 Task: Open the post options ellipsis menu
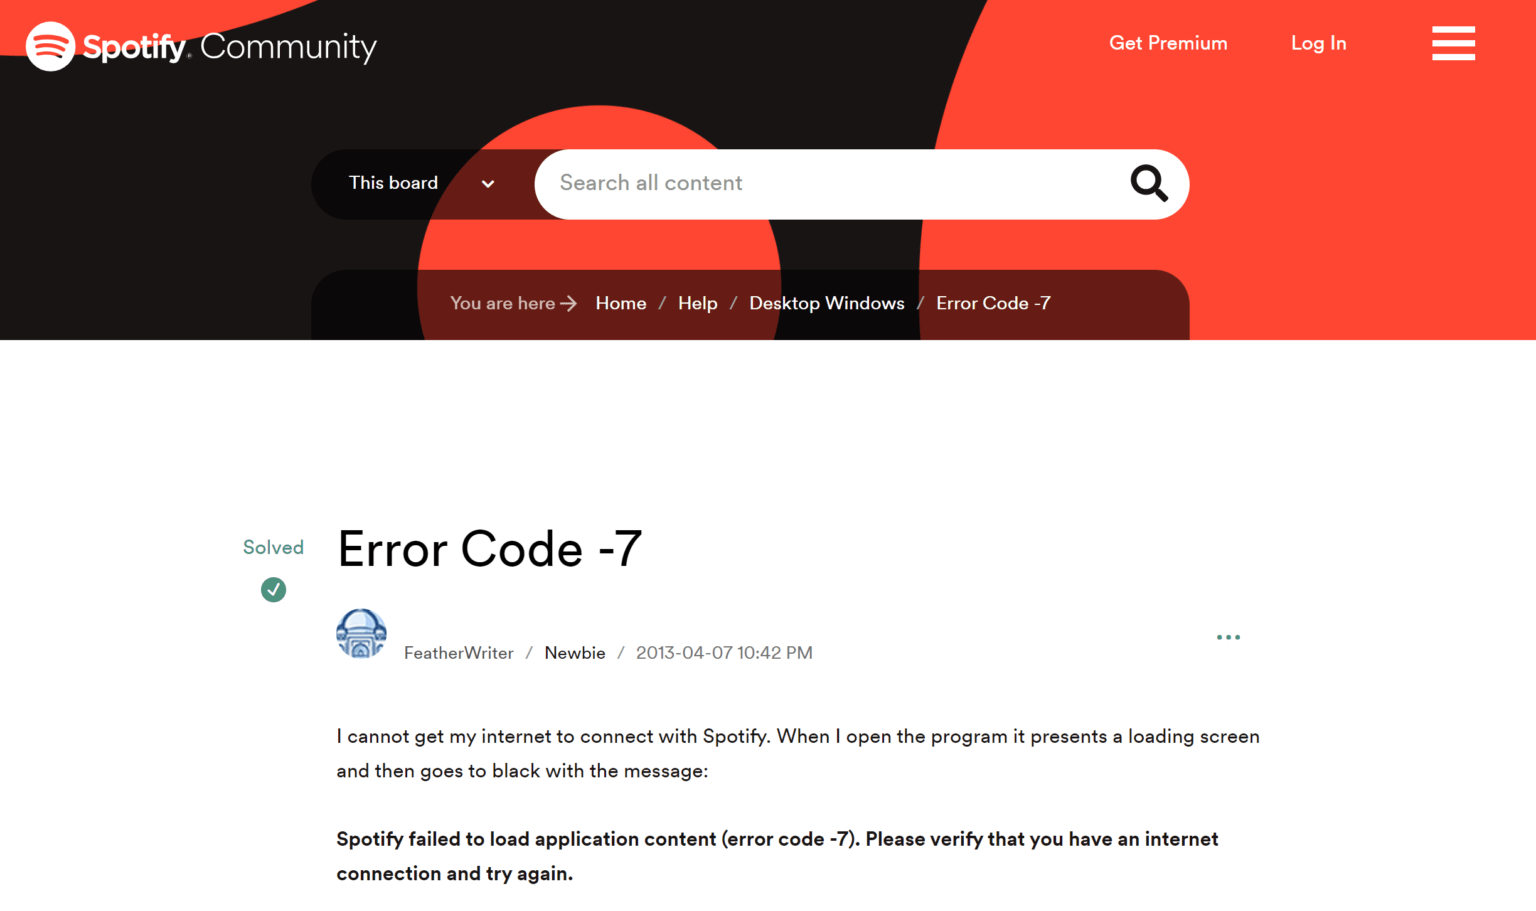(1228, 637)
